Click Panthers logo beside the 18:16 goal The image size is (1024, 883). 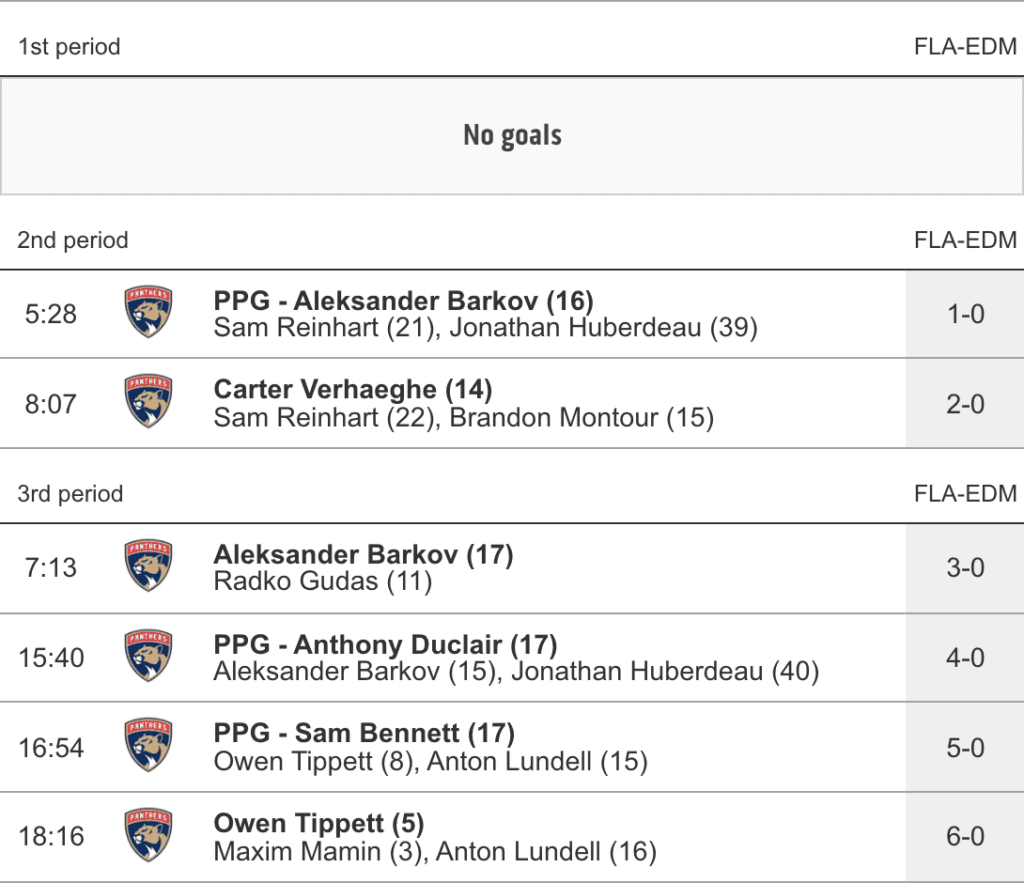coord(148,836)
